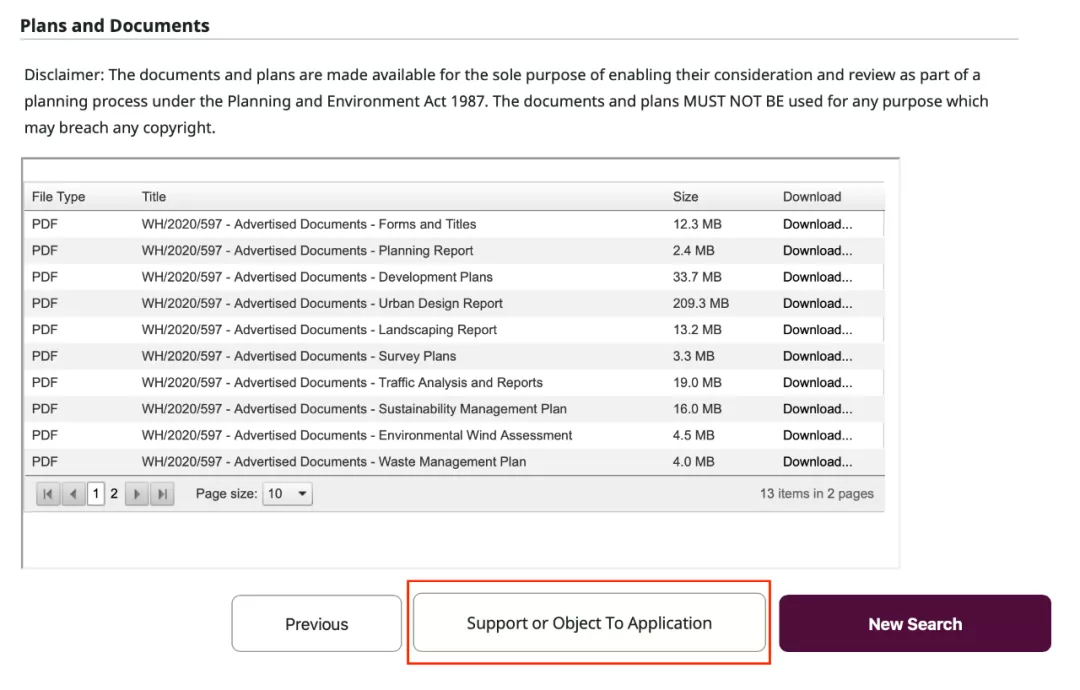Screen dimensions: 1080x690
Task: Start a New Search
Action: coord(915,624)
